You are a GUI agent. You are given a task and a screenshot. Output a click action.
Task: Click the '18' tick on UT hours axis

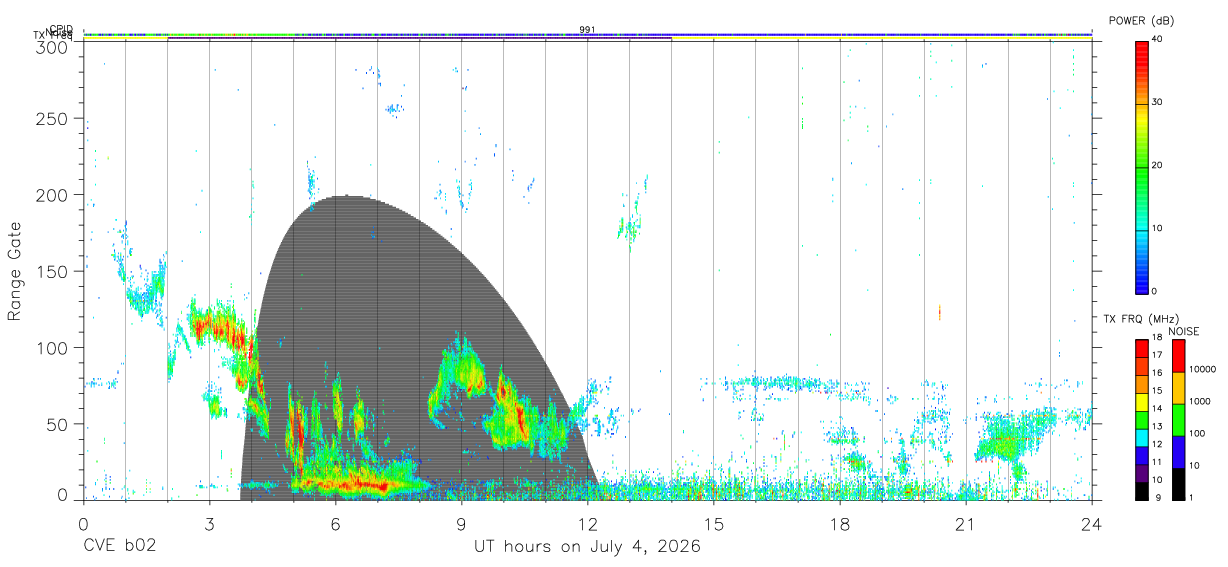point(840,523)
